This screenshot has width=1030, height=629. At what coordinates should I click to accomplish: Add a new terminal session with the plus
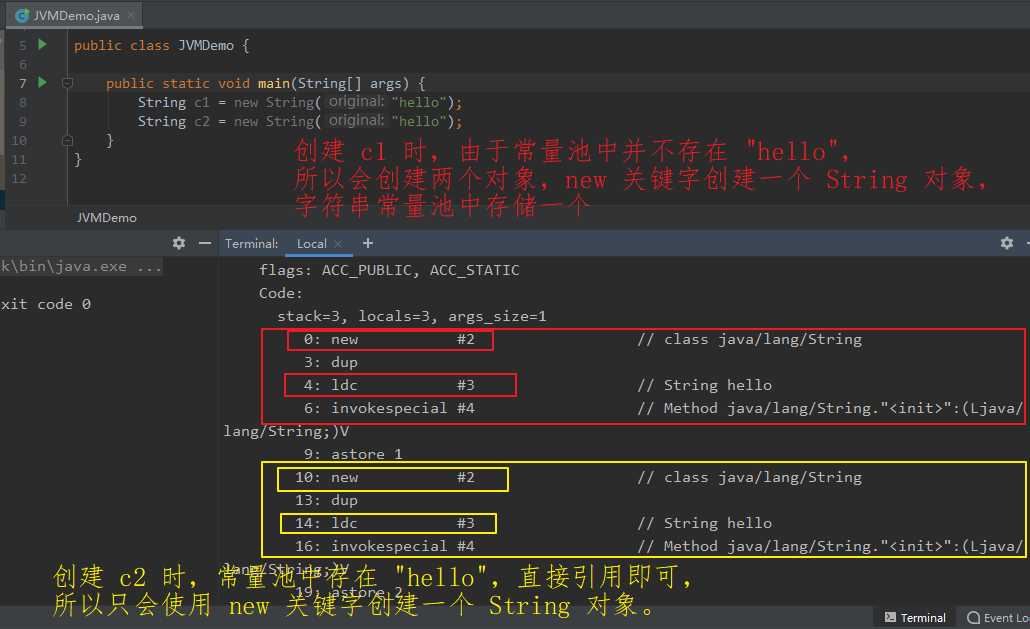tap(368, 243)
